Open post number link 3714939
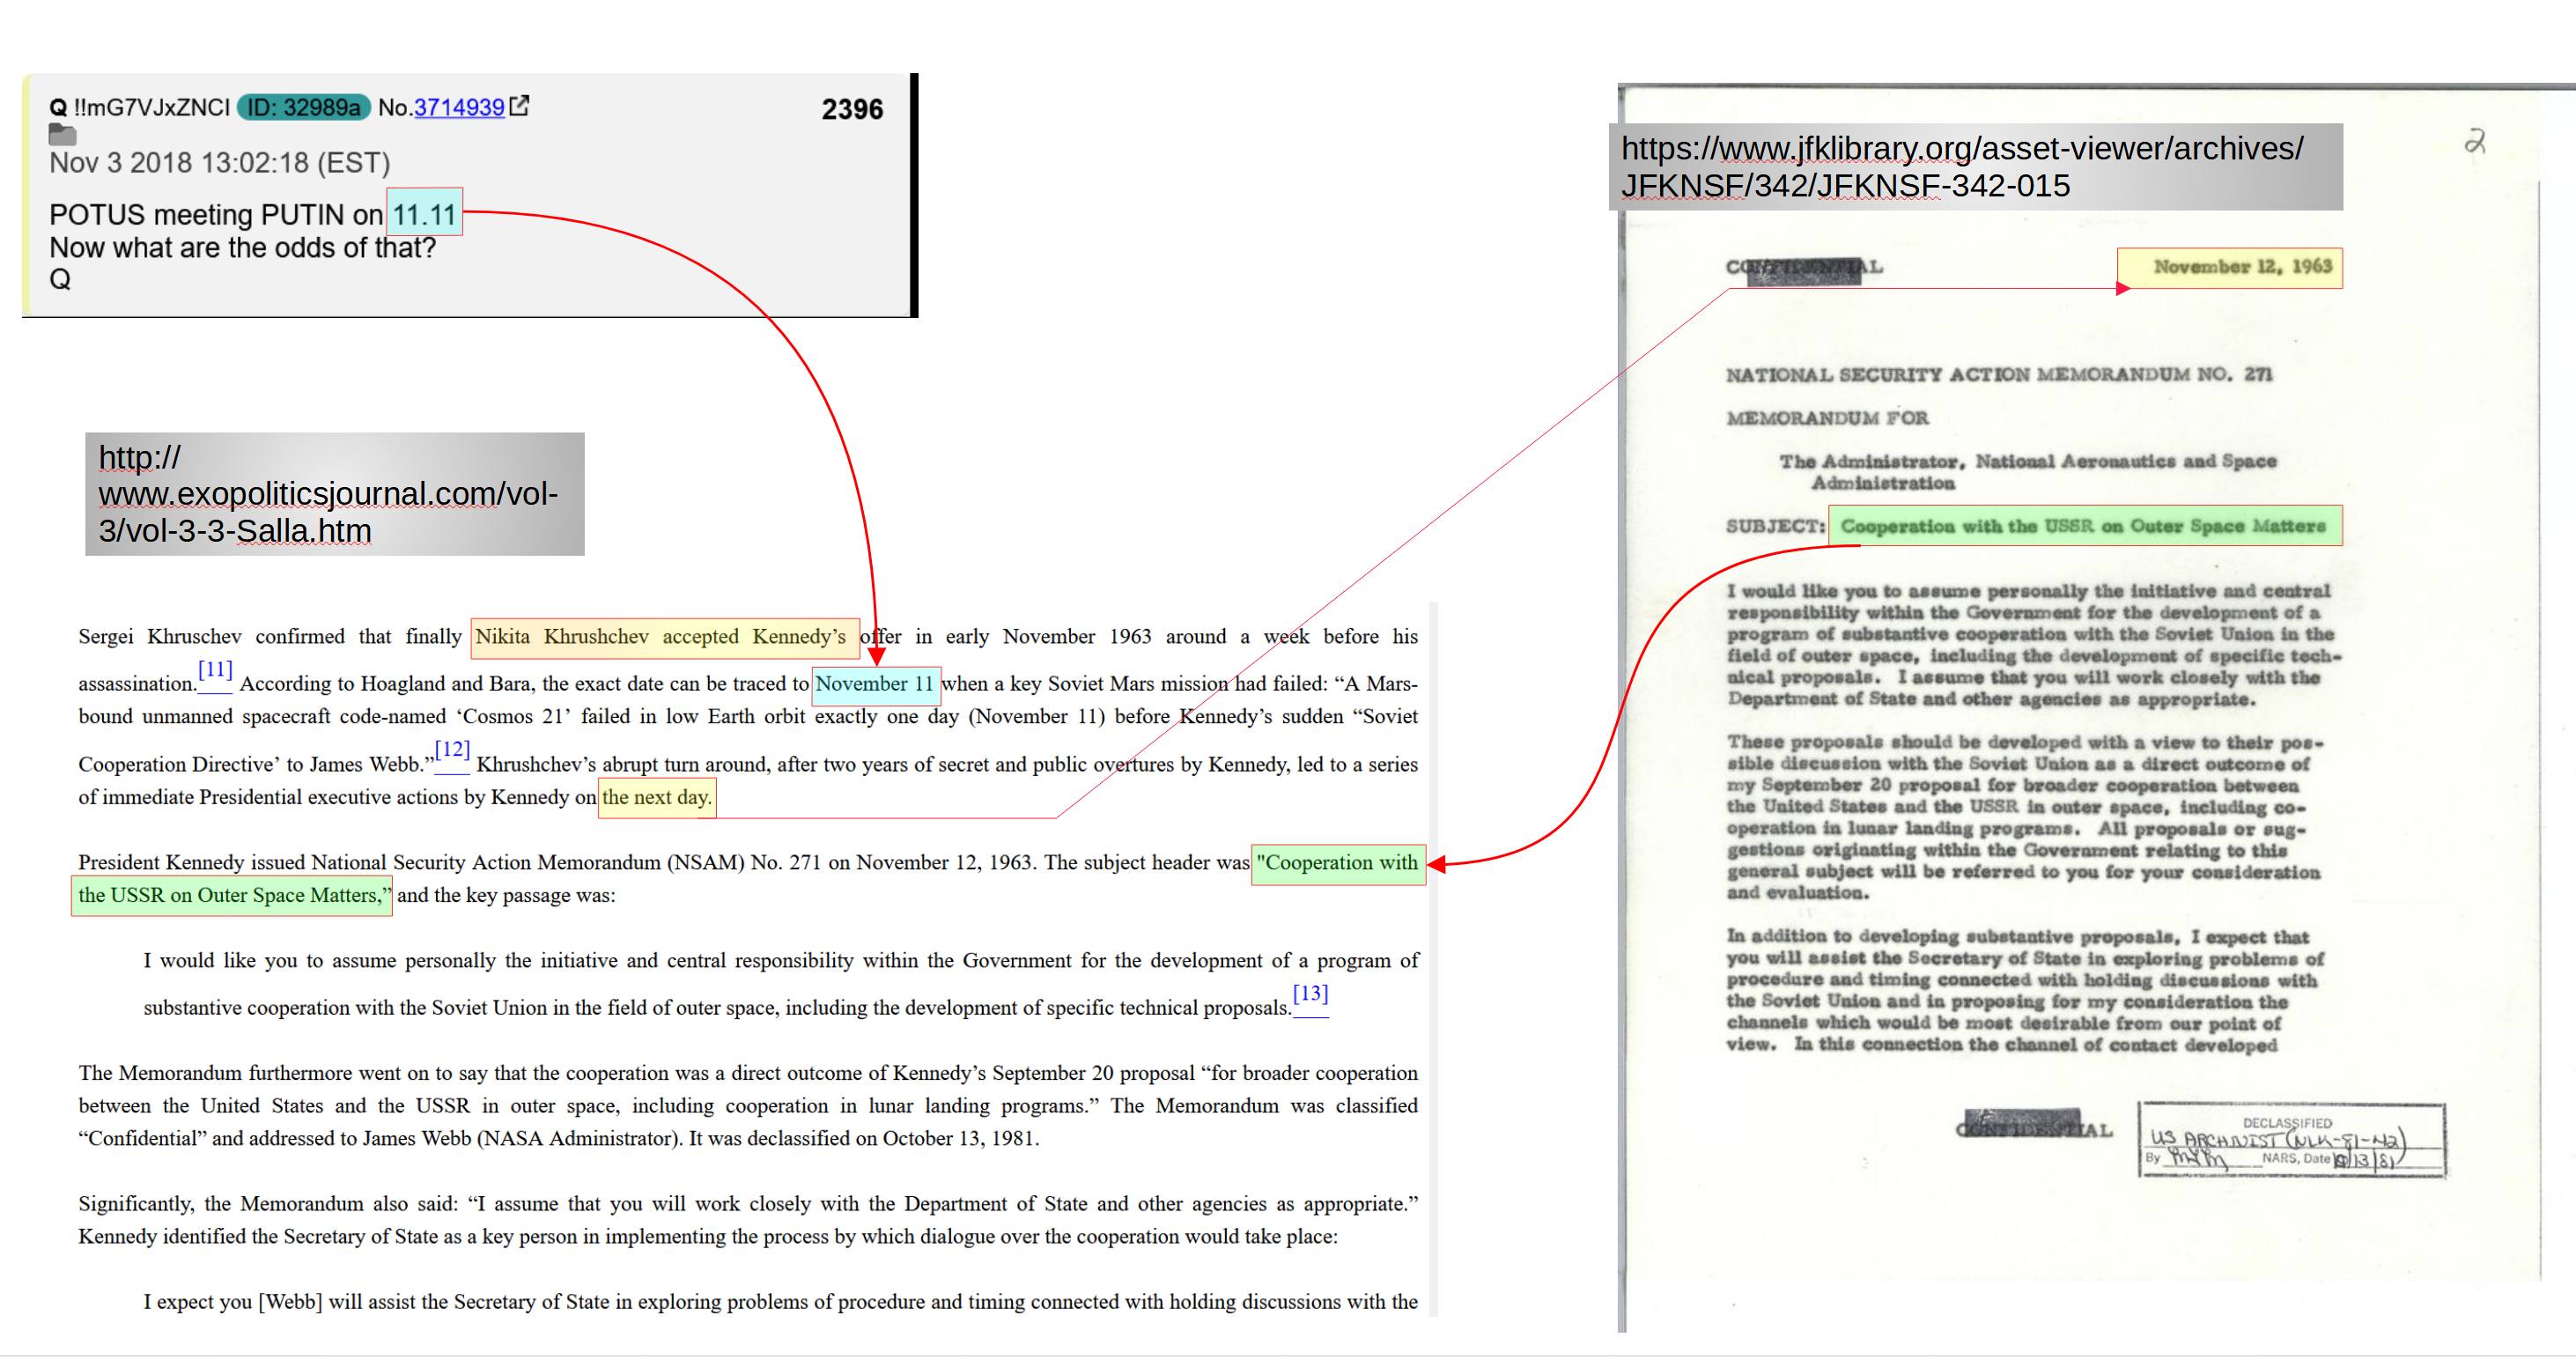 point(459,107)
